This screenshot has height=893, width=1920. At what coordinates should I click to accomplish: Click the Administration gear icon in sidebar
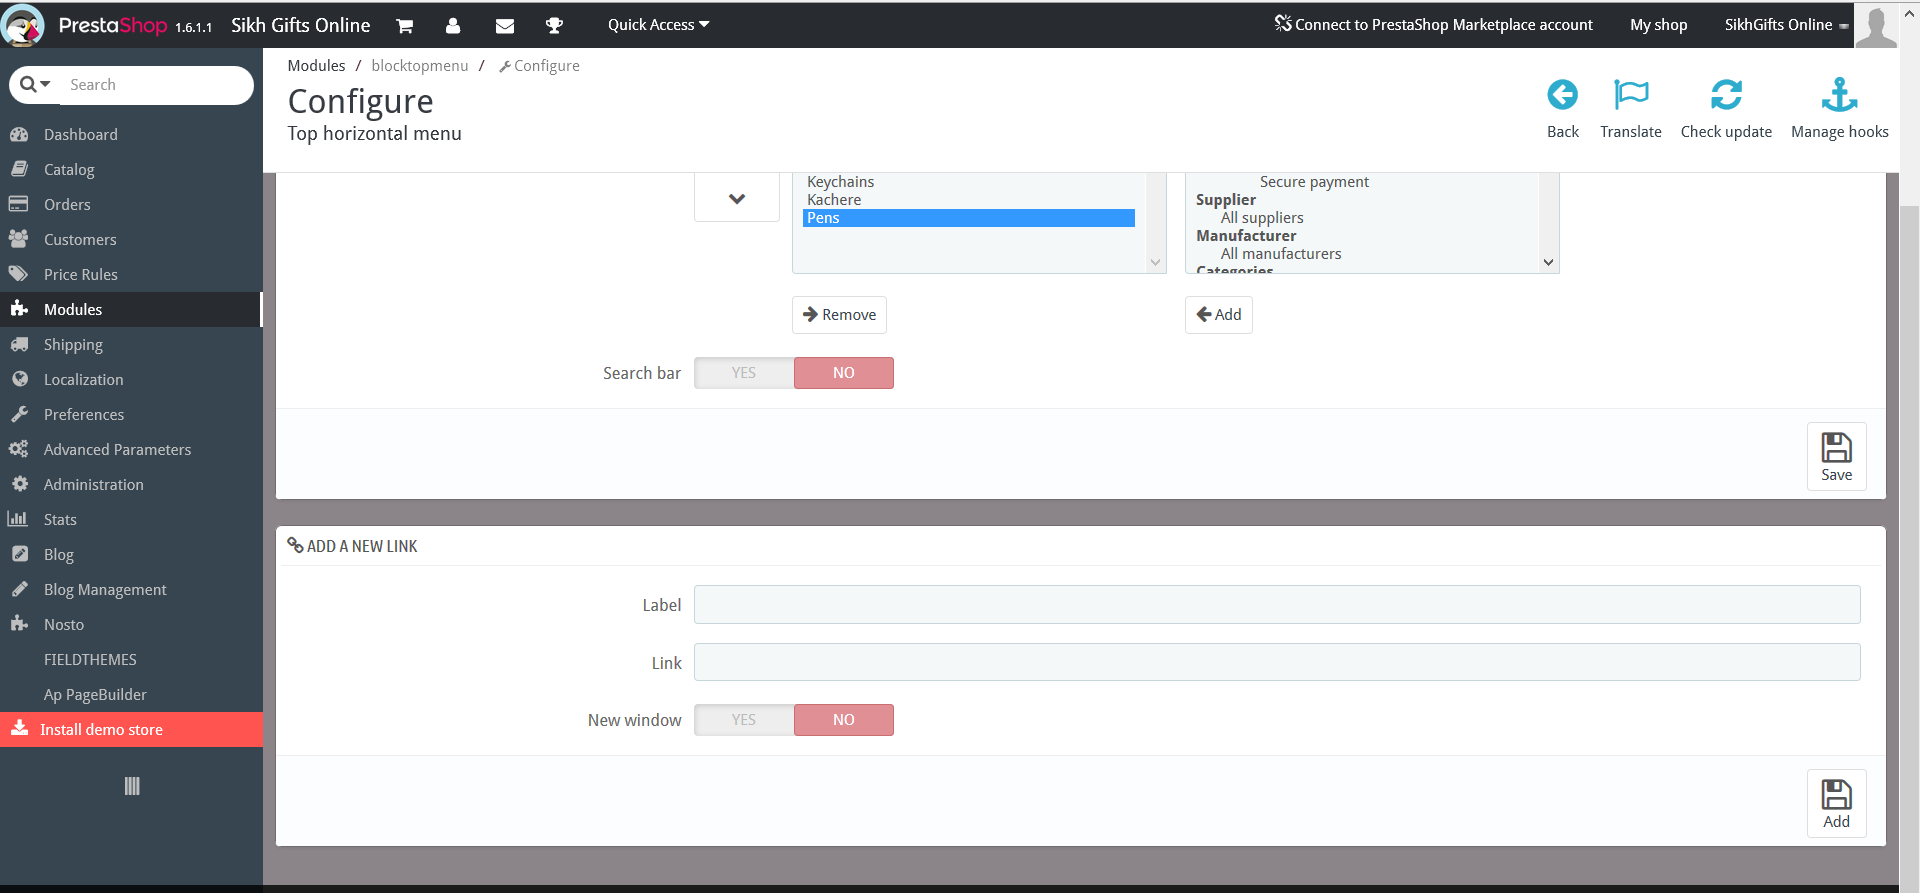[x=20, y=484]
